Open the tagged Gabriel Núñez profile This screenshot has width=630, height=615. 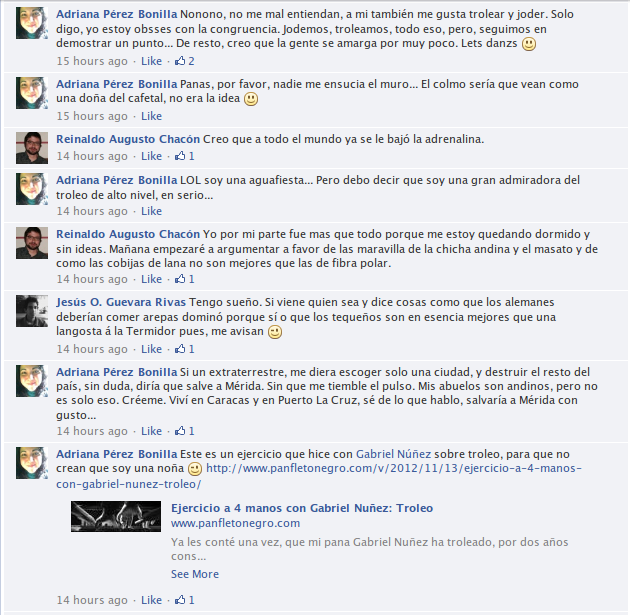point(393,454)
